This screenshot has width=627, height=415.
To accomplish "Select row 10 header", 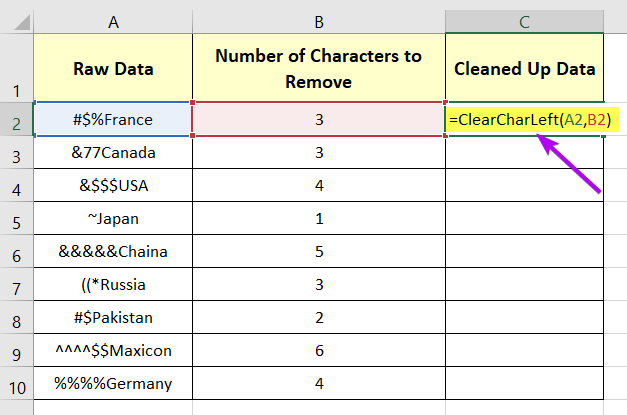I will [16, 383].
